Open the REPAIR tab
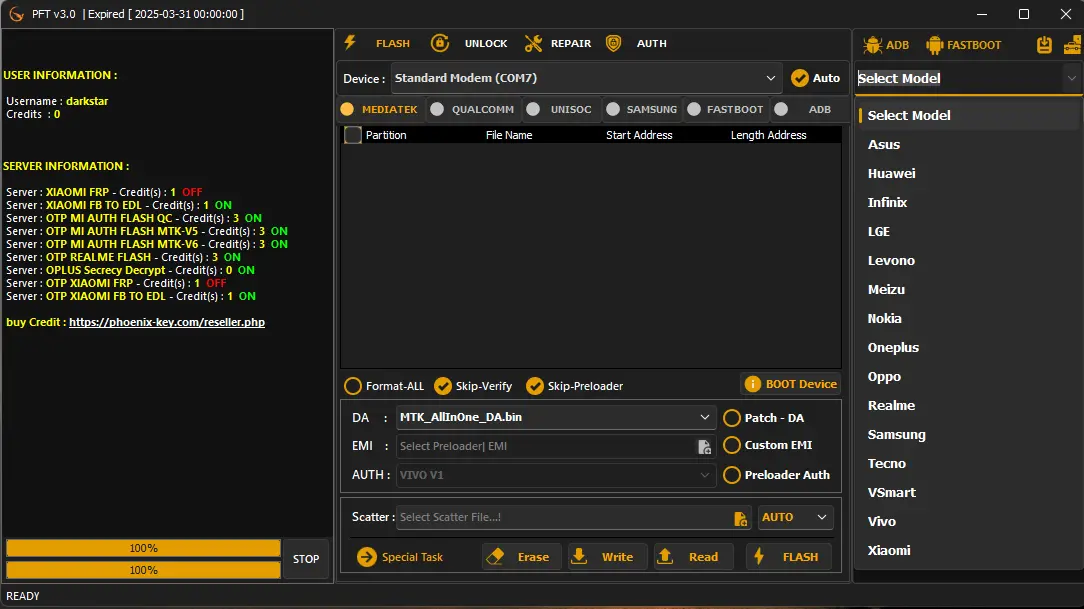 [x=571, y=43]
